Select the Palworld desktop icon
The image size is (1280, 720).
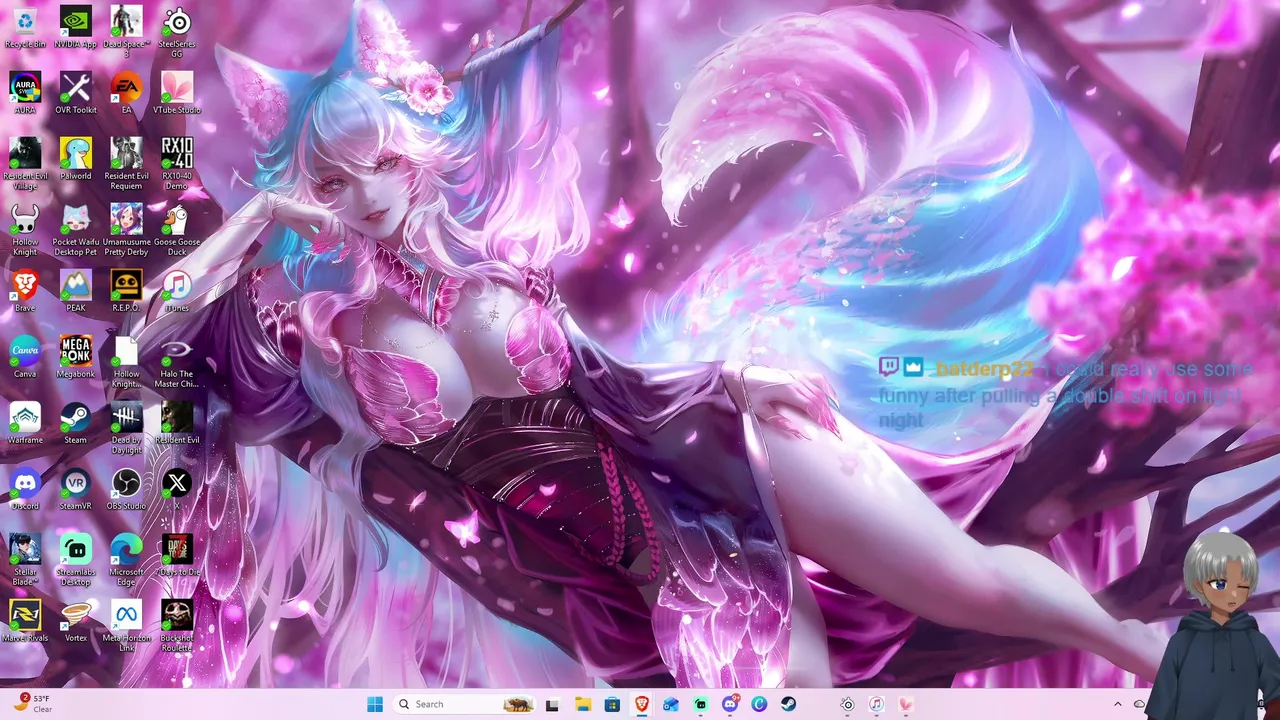coord(75,159)
